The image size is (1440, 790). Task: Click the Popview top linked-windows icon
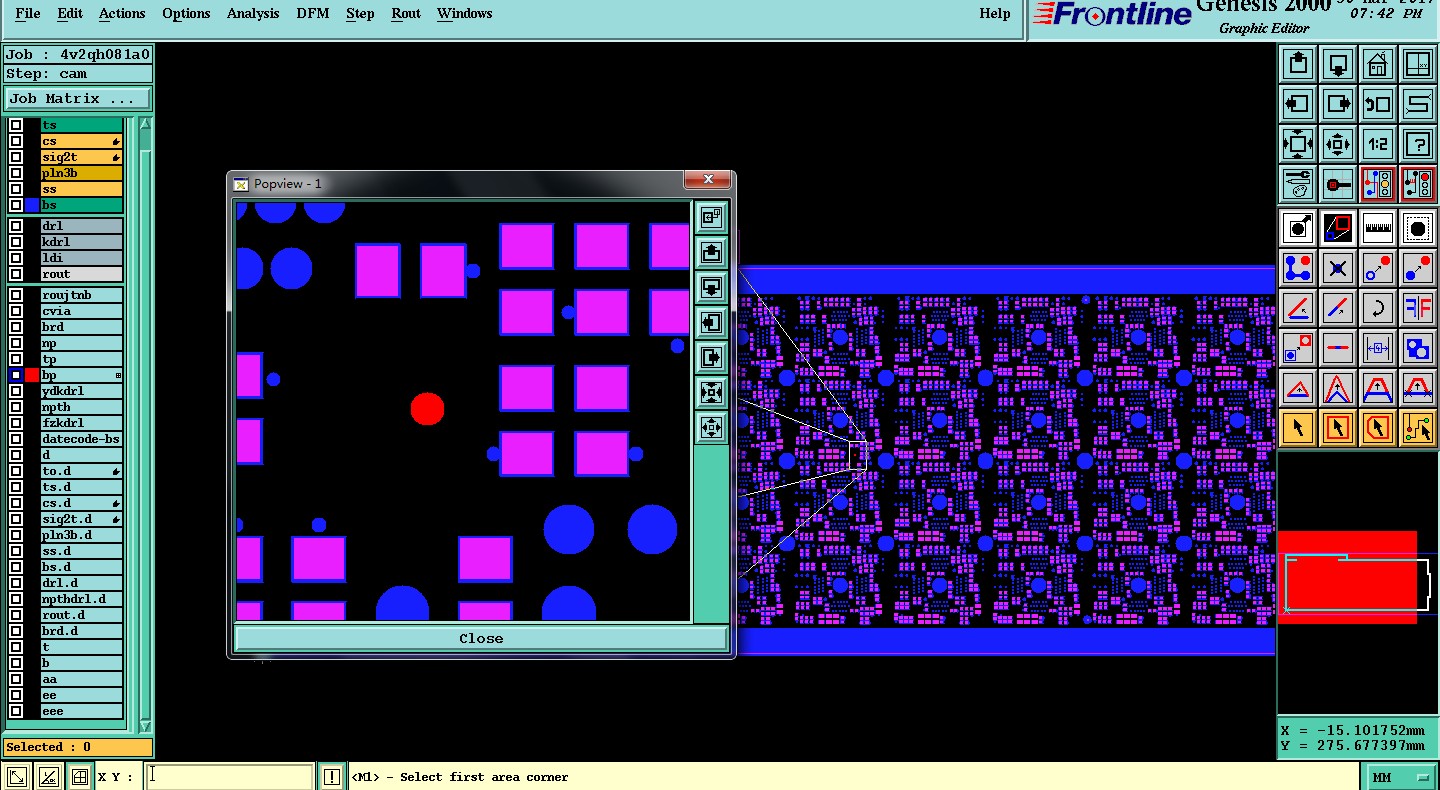711,217
